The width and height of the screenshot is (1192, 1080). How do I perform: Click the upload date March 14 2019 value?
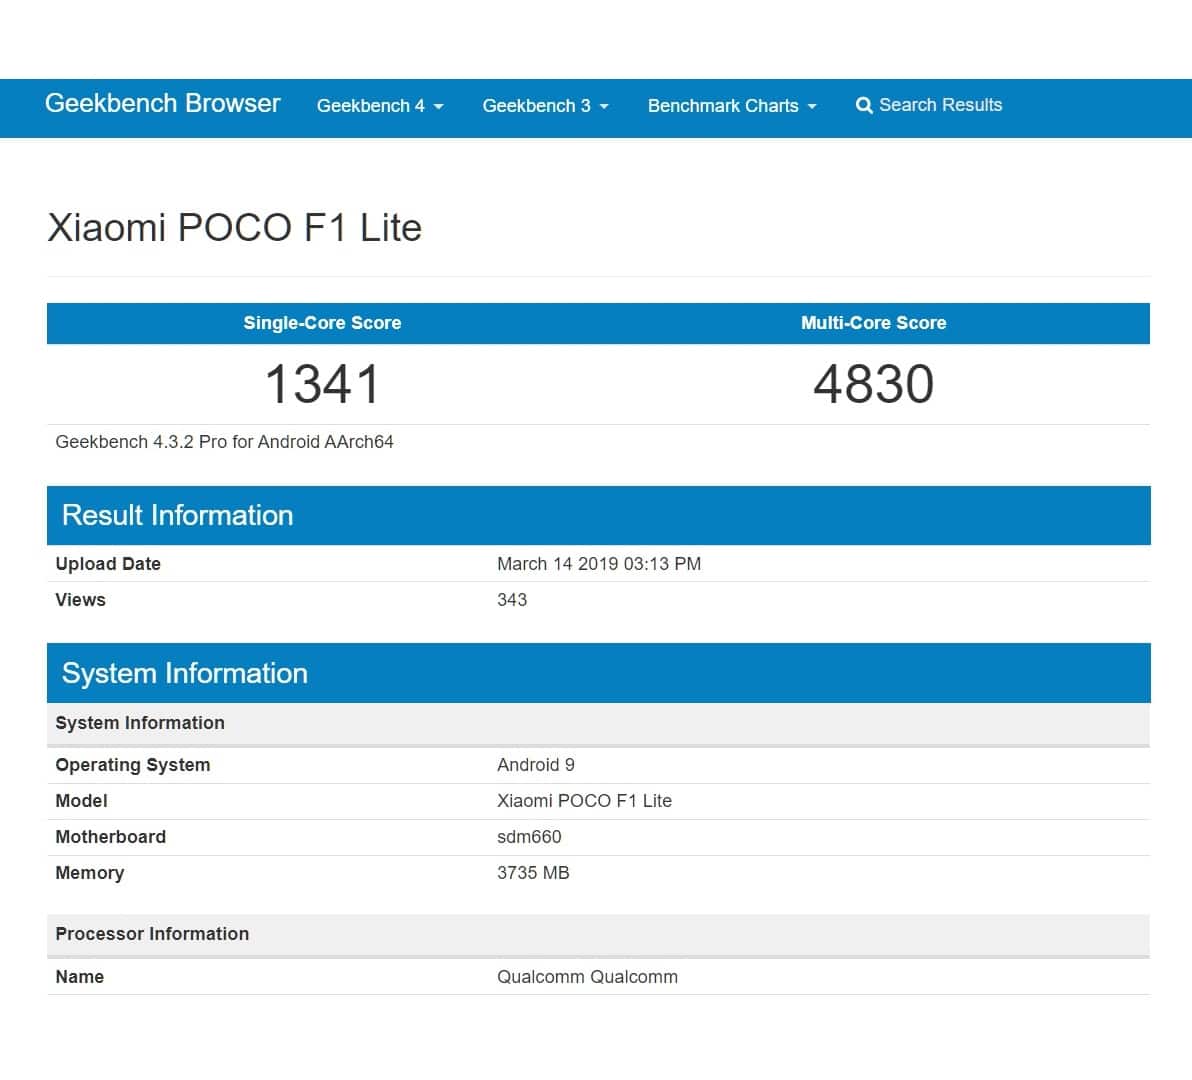598,564
